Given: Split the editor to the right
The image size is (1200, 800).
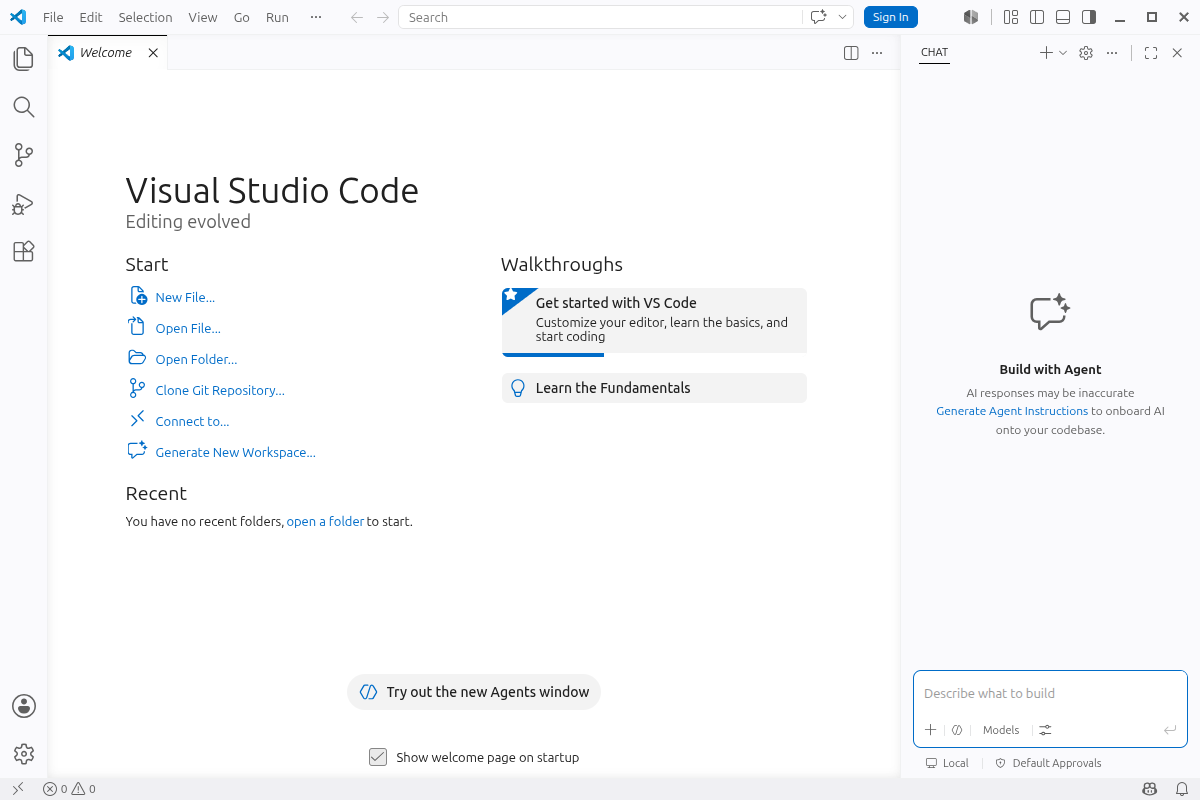Looking at the screenshot, I should pyautogui.click(x=851, y=53).
